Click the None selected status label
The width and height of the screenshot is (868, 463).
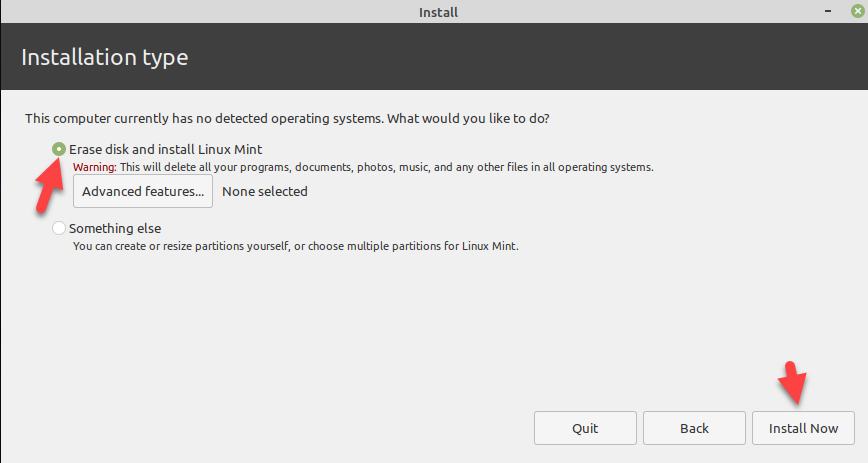pyautogui.click(x=265, y=191)
